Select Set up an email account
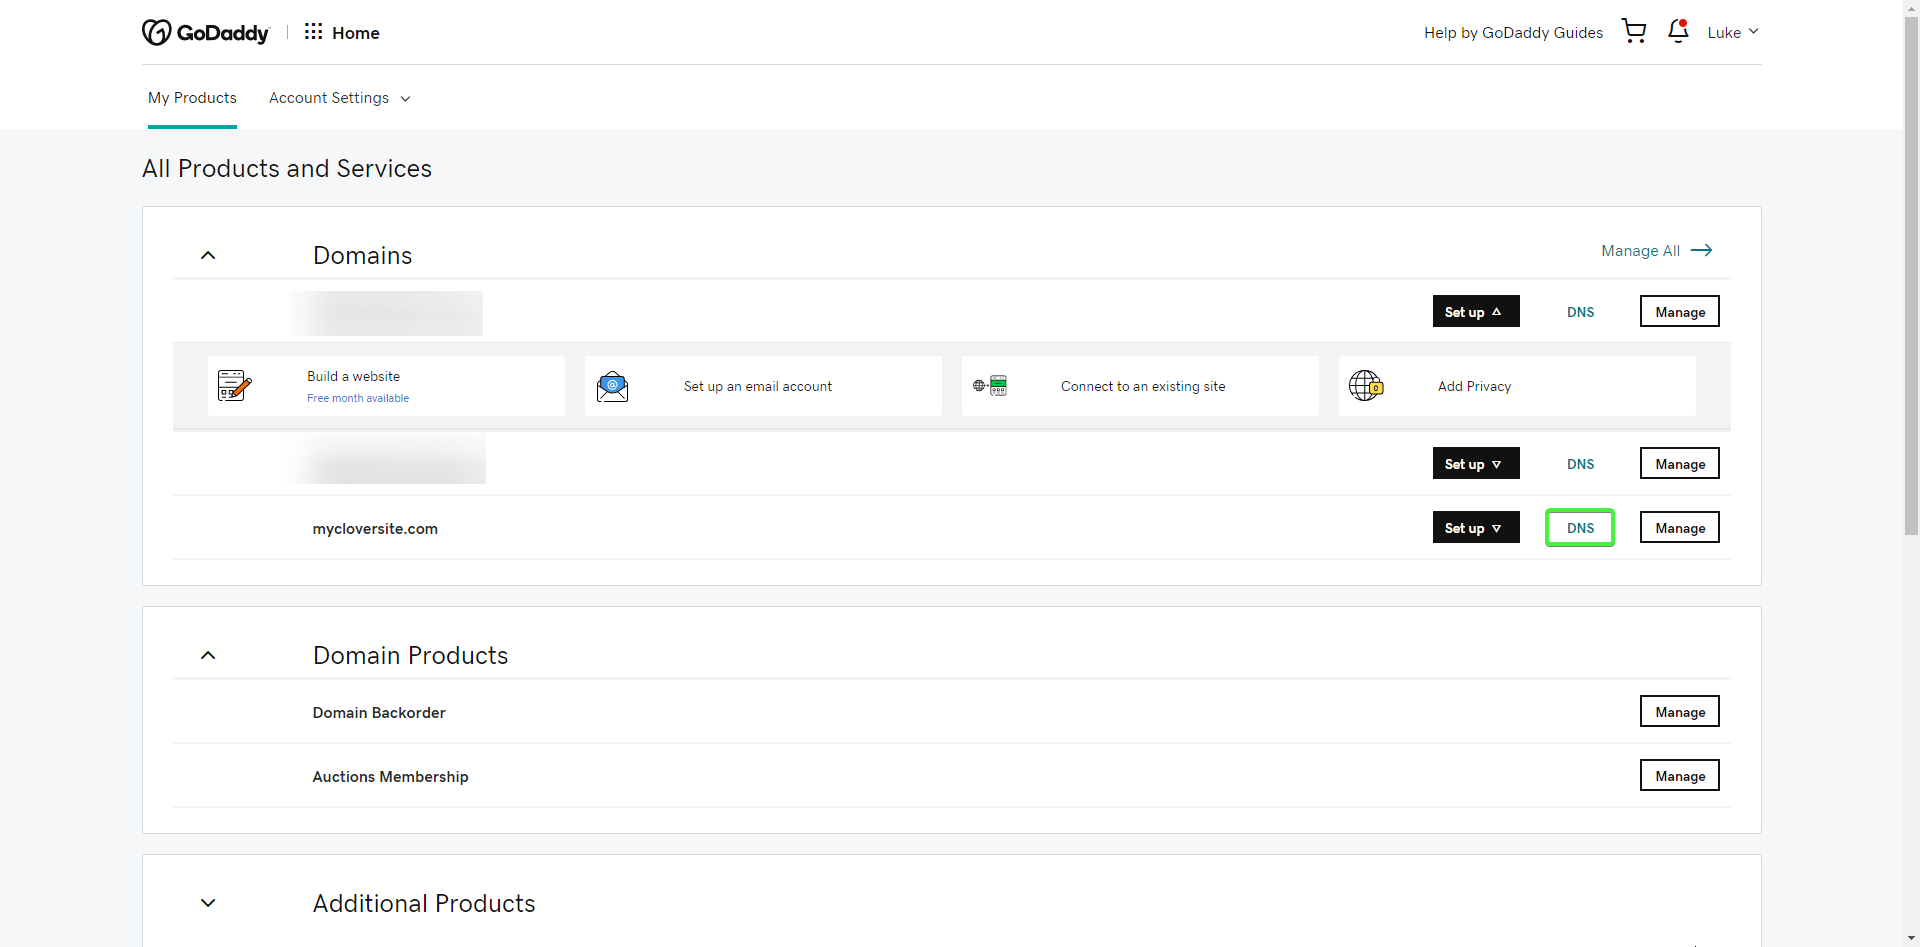The height and width of the screenshot is (947, 1920). pos(763,386)
